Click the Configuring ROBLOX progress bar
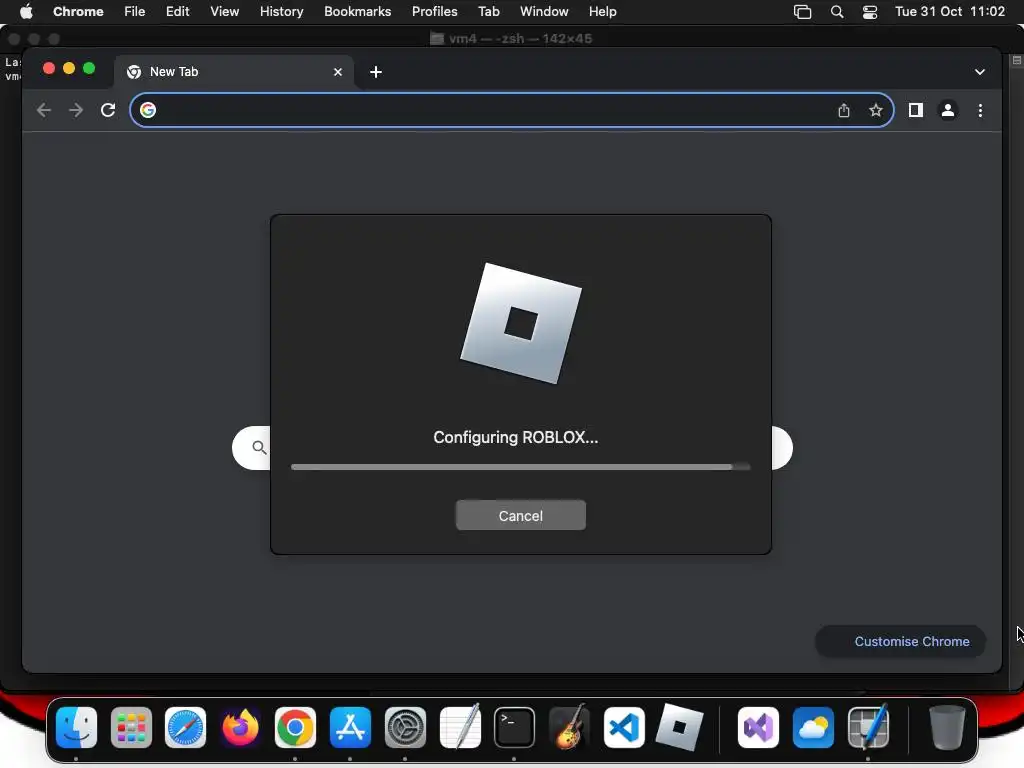The image size is (1024, 768). tap(520, 467)
